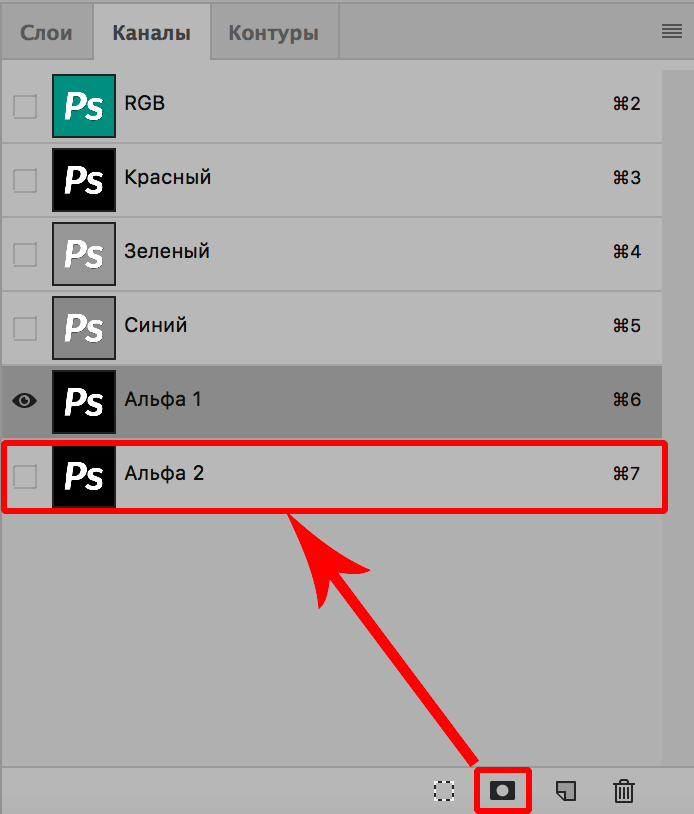The image size is (694, 814).
Task: Open the Channels panel menu icon
Action: click(x=670, y=30)
